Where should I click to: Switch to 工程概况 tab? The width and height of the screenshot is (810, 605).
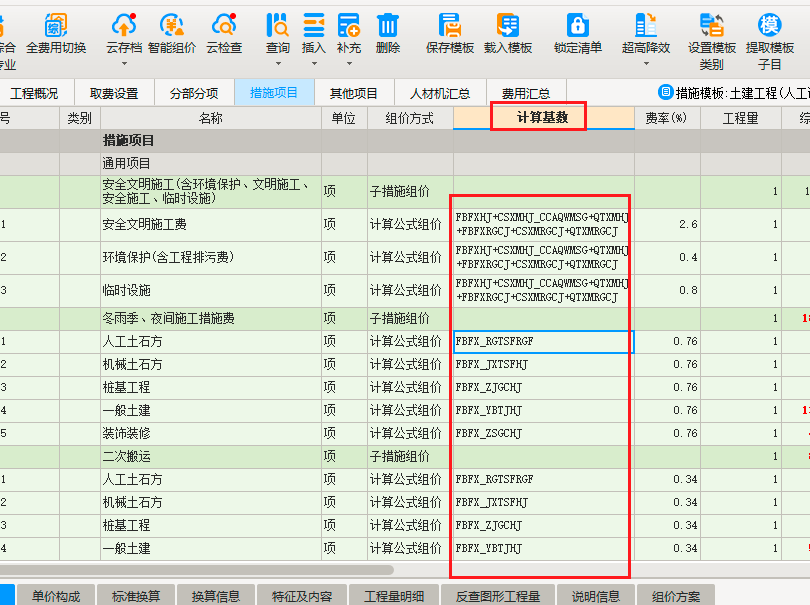click(x=34, y=93)
